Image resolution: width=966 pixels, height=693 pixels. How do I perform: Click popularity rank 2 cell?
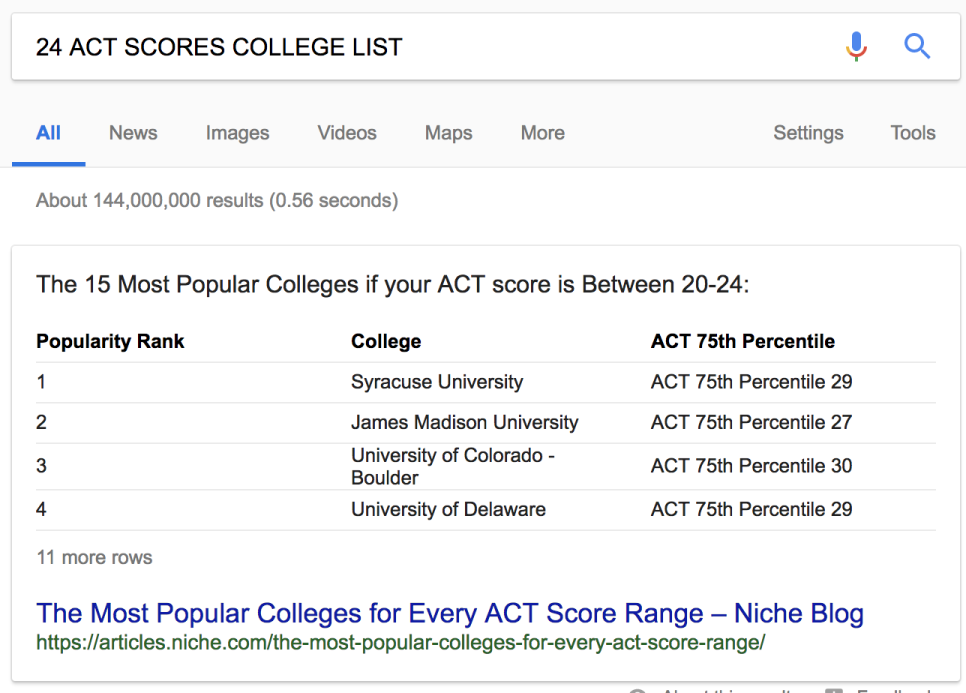[41, 423]
